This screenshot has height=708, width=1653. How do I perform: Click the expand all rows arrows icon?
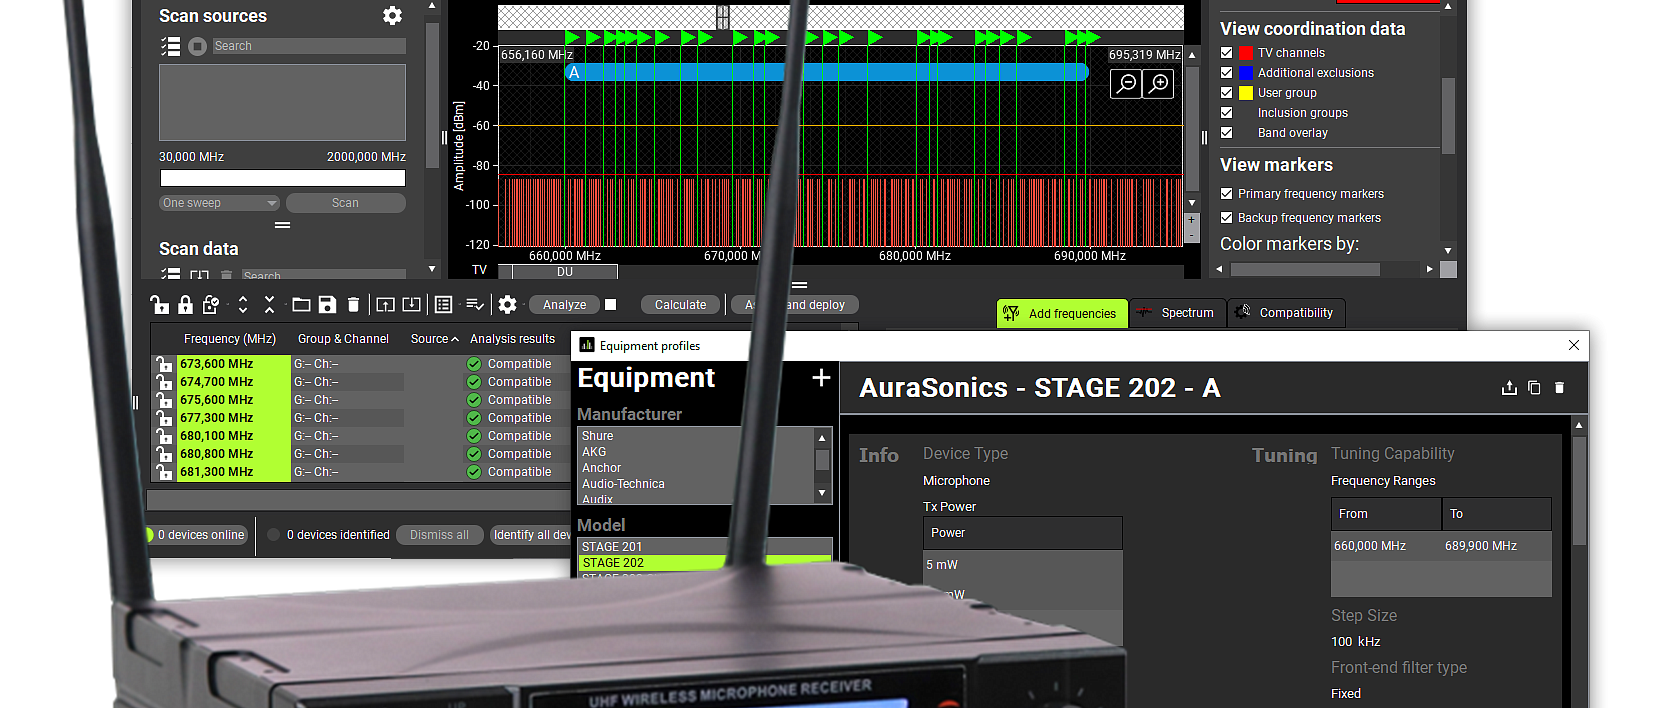coord(243,305)
